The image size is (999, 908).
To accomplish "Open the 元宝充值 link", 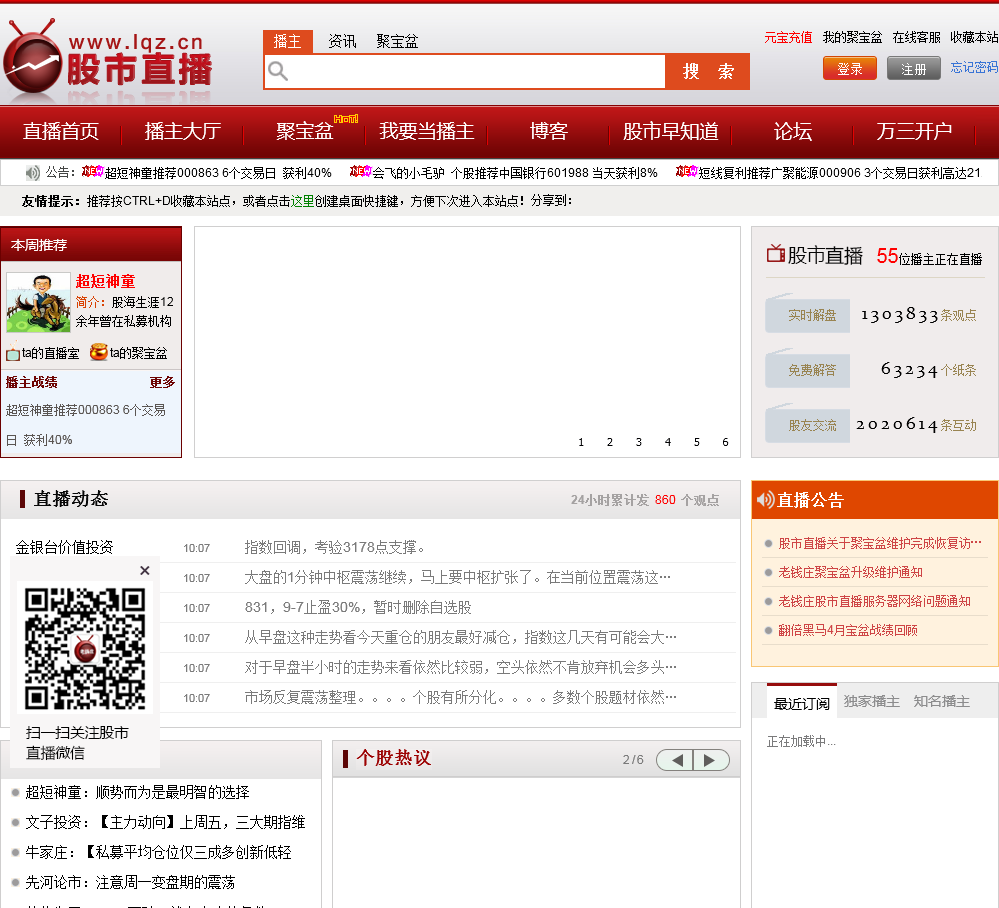I will click(788, 38).
